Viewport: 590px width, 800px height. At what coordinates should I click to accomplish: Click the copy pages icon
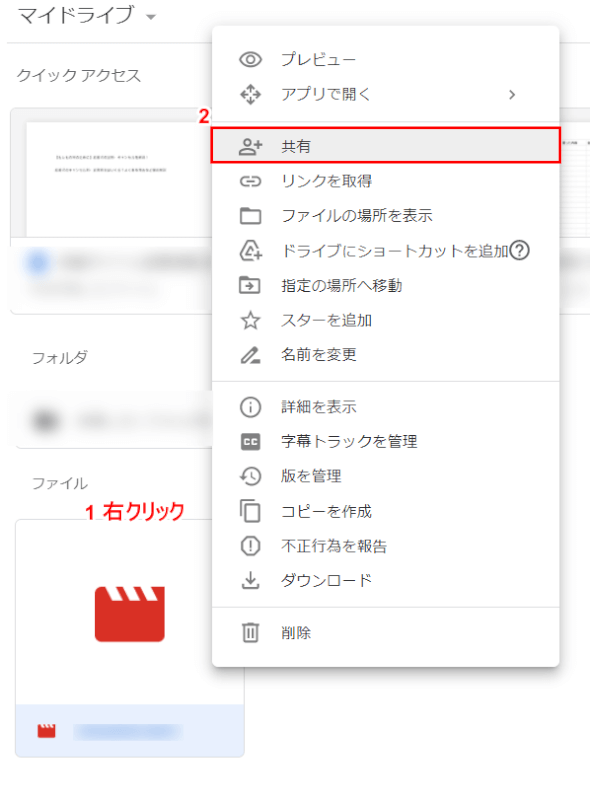(x=250, y=511)
